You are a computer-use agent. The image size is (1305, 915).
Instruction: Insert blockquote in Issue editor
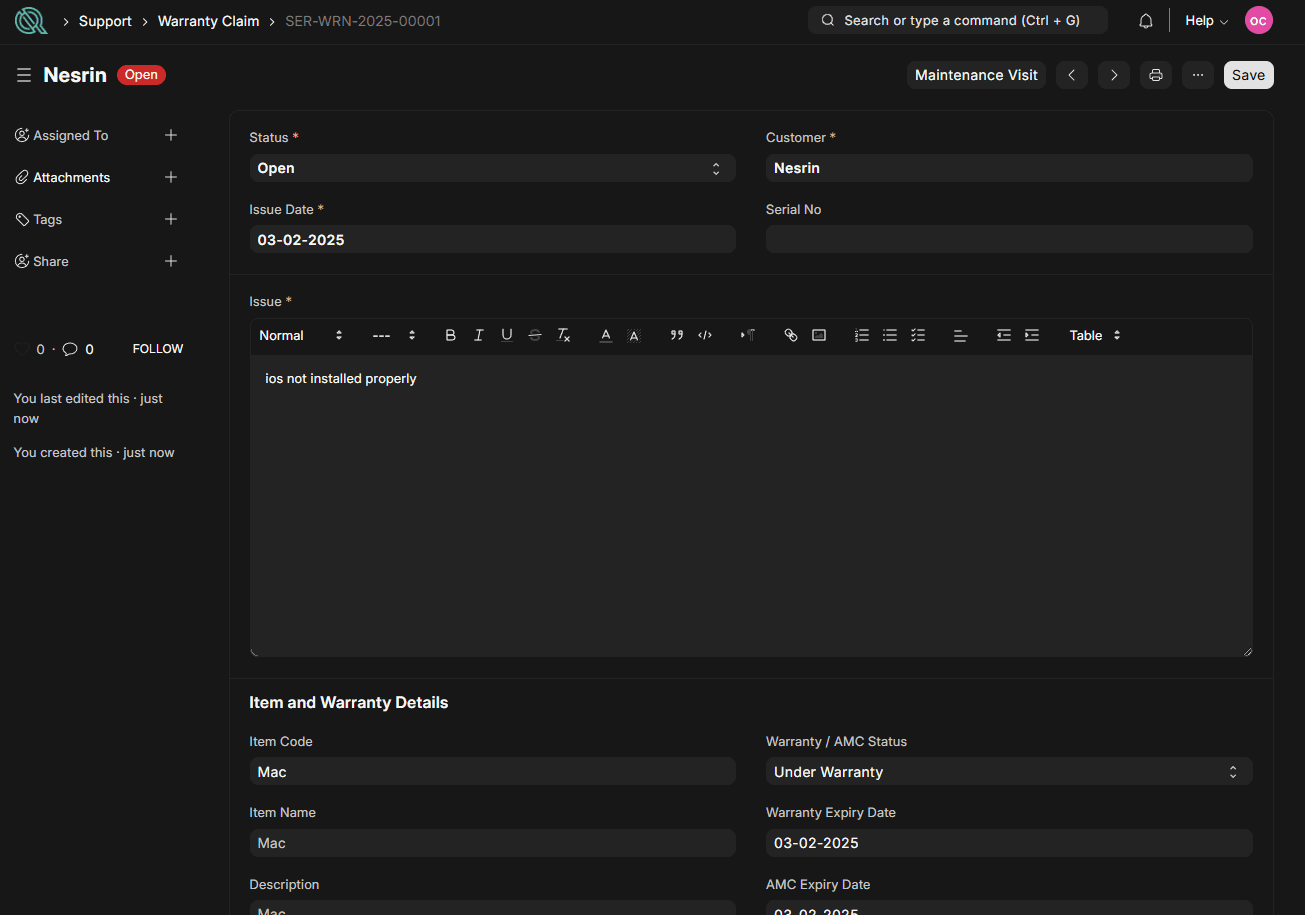point(677,335)
